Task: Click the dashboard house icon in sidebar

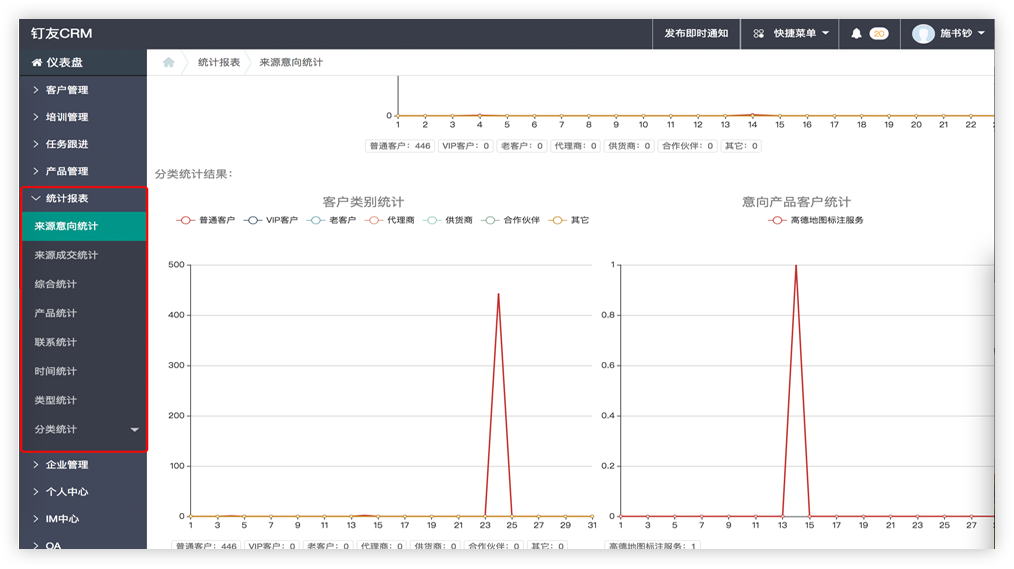Action: click(x=37, y=63)
